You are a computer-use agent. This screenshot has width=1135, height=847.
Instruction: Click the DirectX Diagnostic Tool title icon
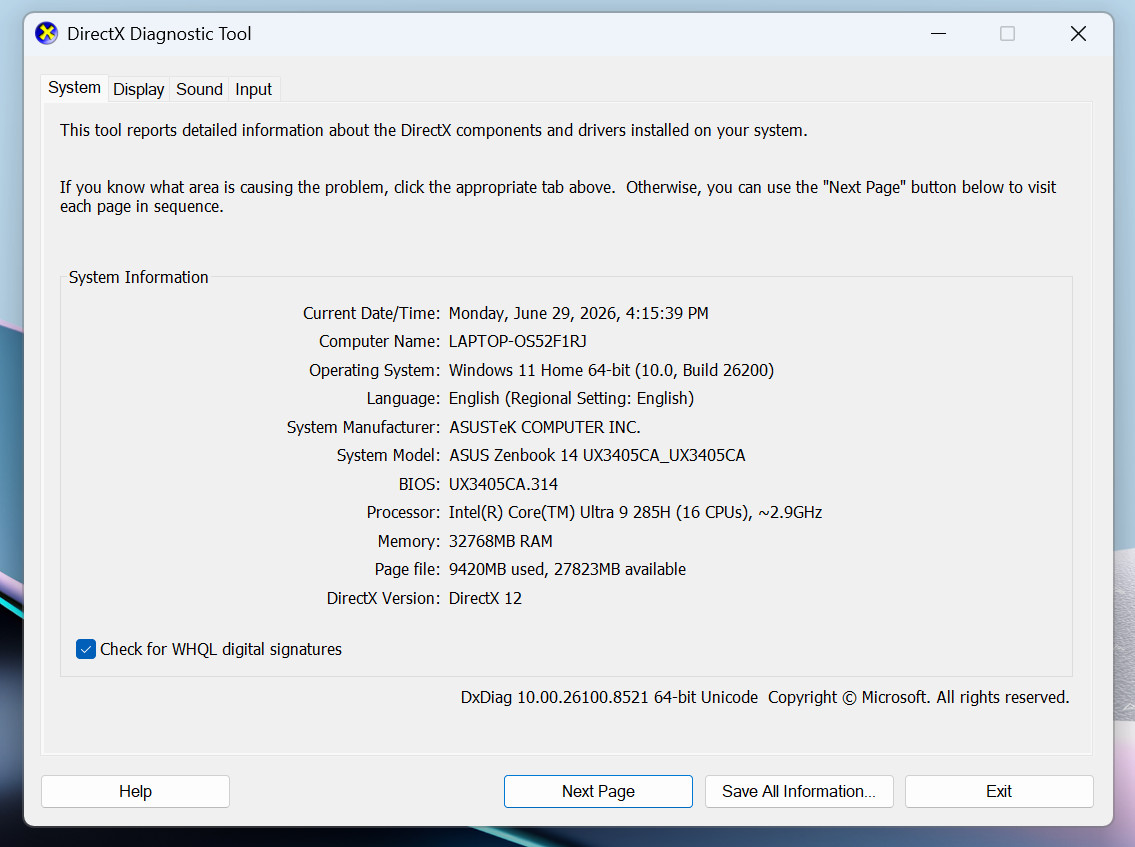pos(46,33)
